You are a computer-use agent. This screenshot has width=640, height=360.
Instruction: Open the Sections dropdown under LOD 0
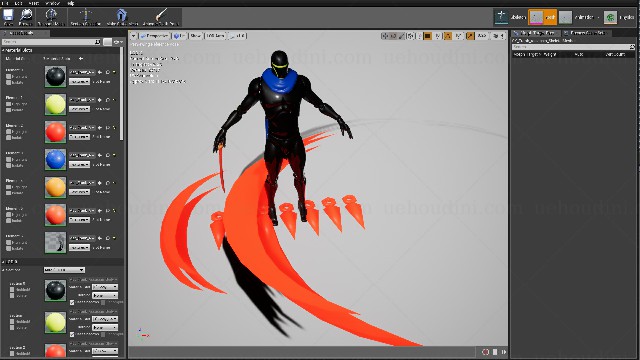[x=64, y=270]
